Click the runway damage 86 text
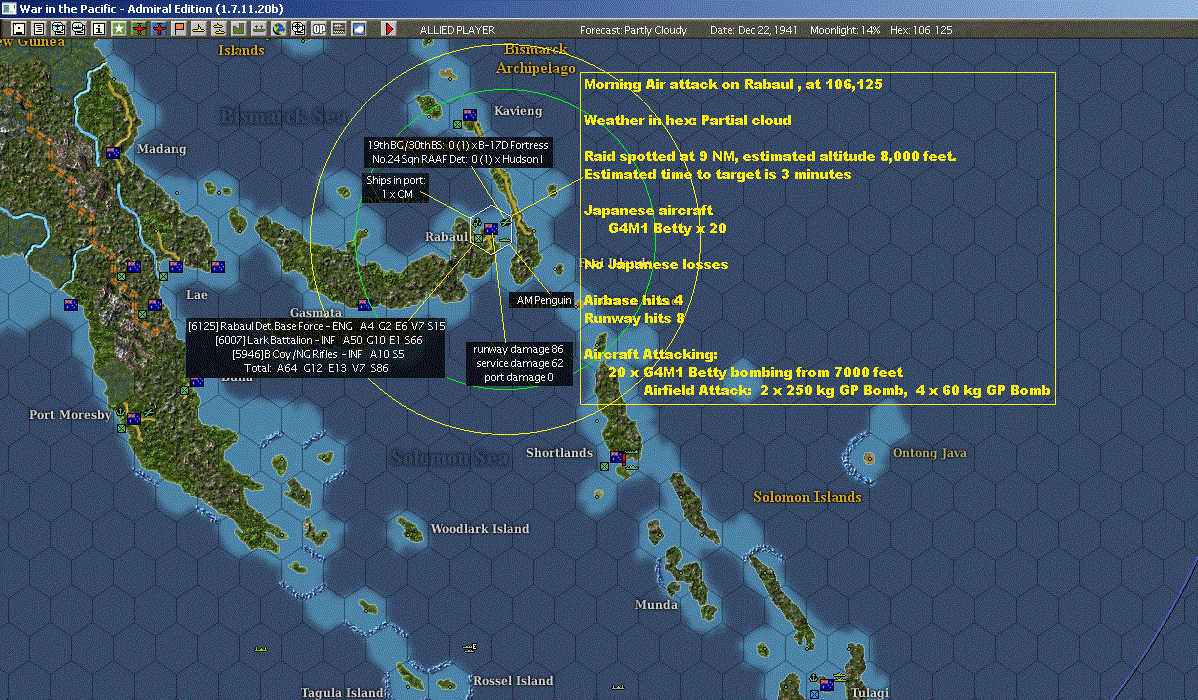The width and height of the screenshot is (1198, 700). [518, 349]
